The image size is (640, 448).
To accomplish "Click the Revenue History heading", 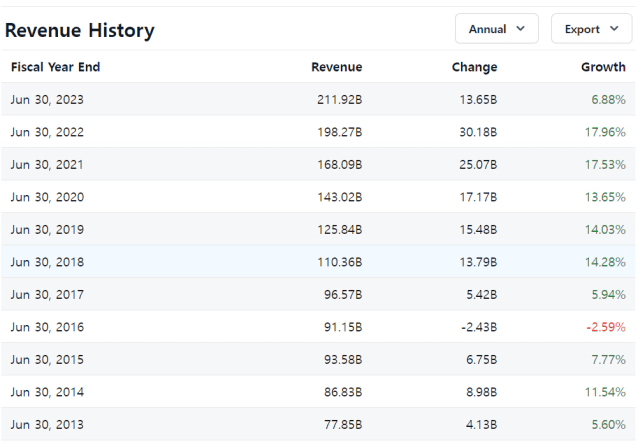I will 80,30.
